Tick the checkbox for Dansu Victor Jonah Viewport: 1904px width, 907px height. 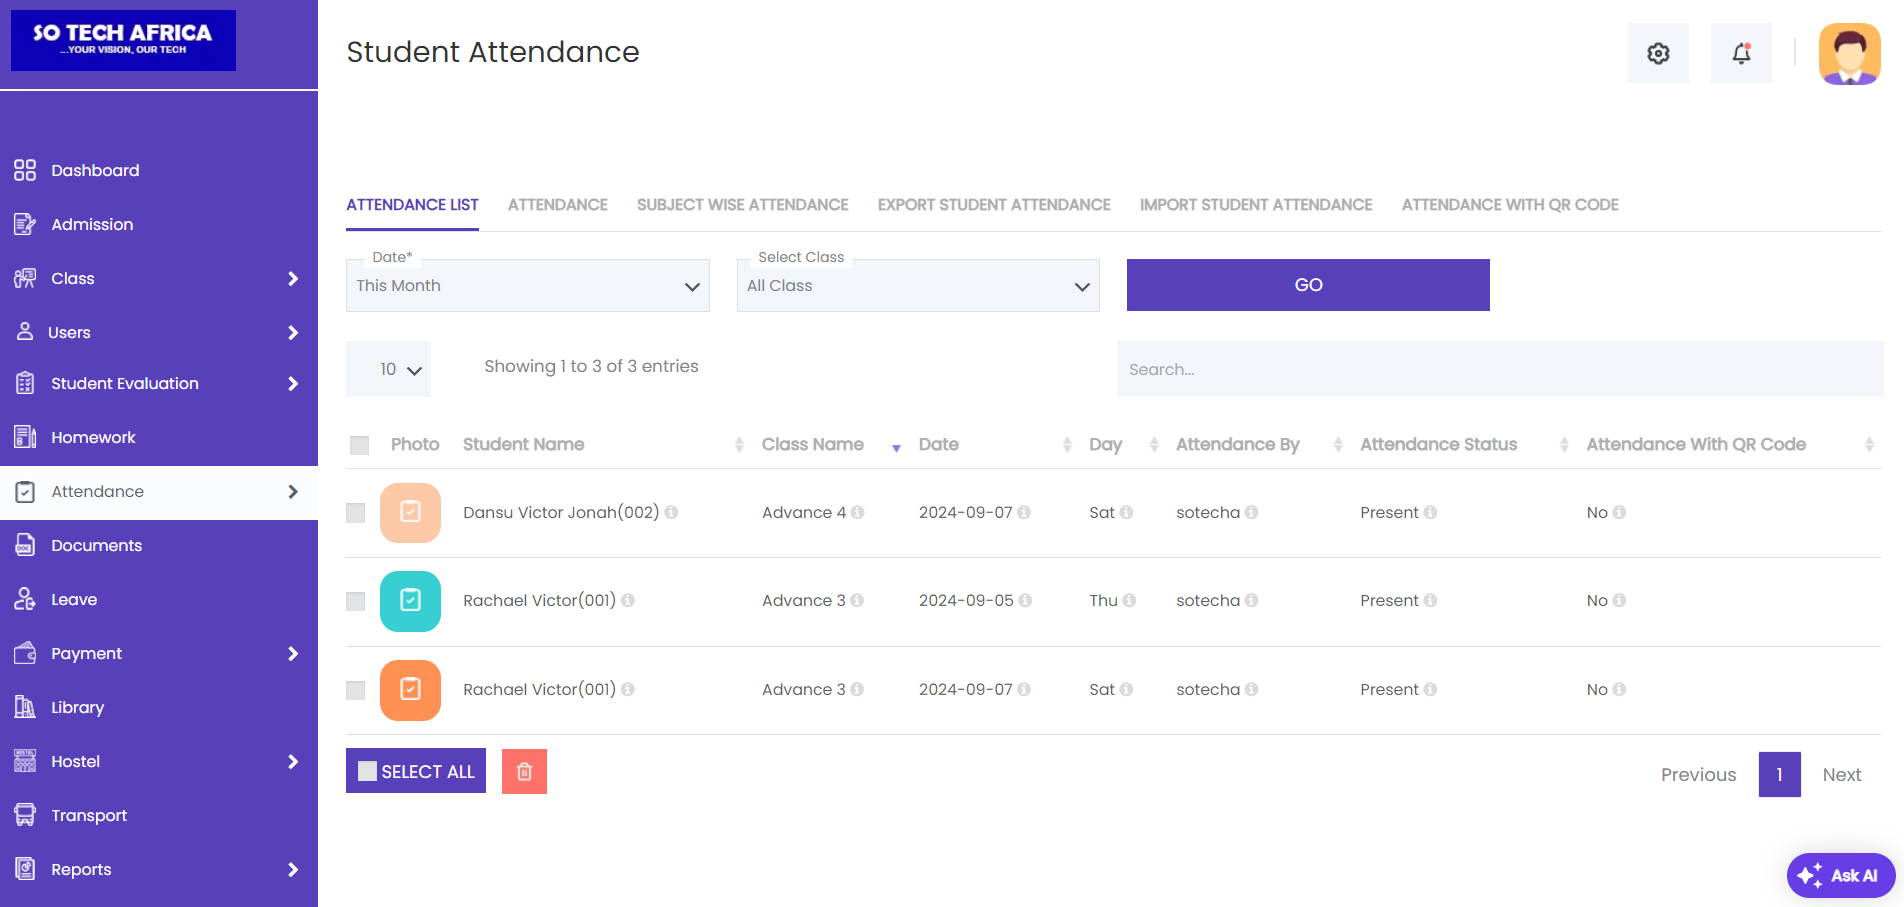click(356, 513)
